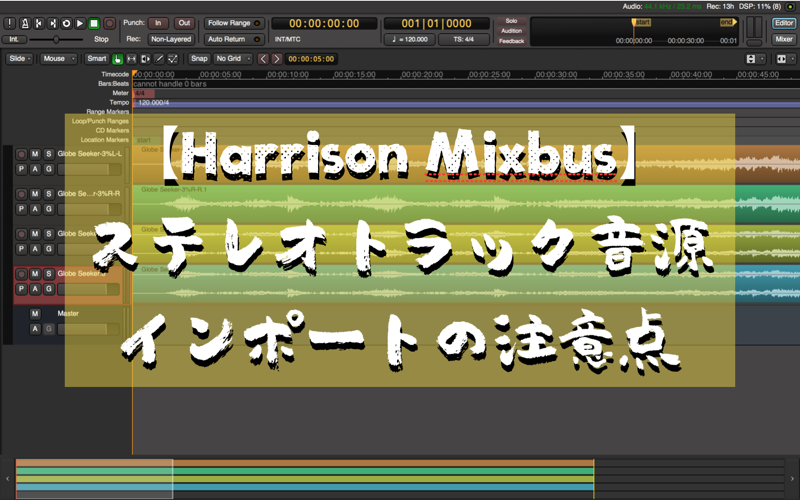Open automation A menu on Globe Seeker-3%L-L

click(x=35, y=169)
